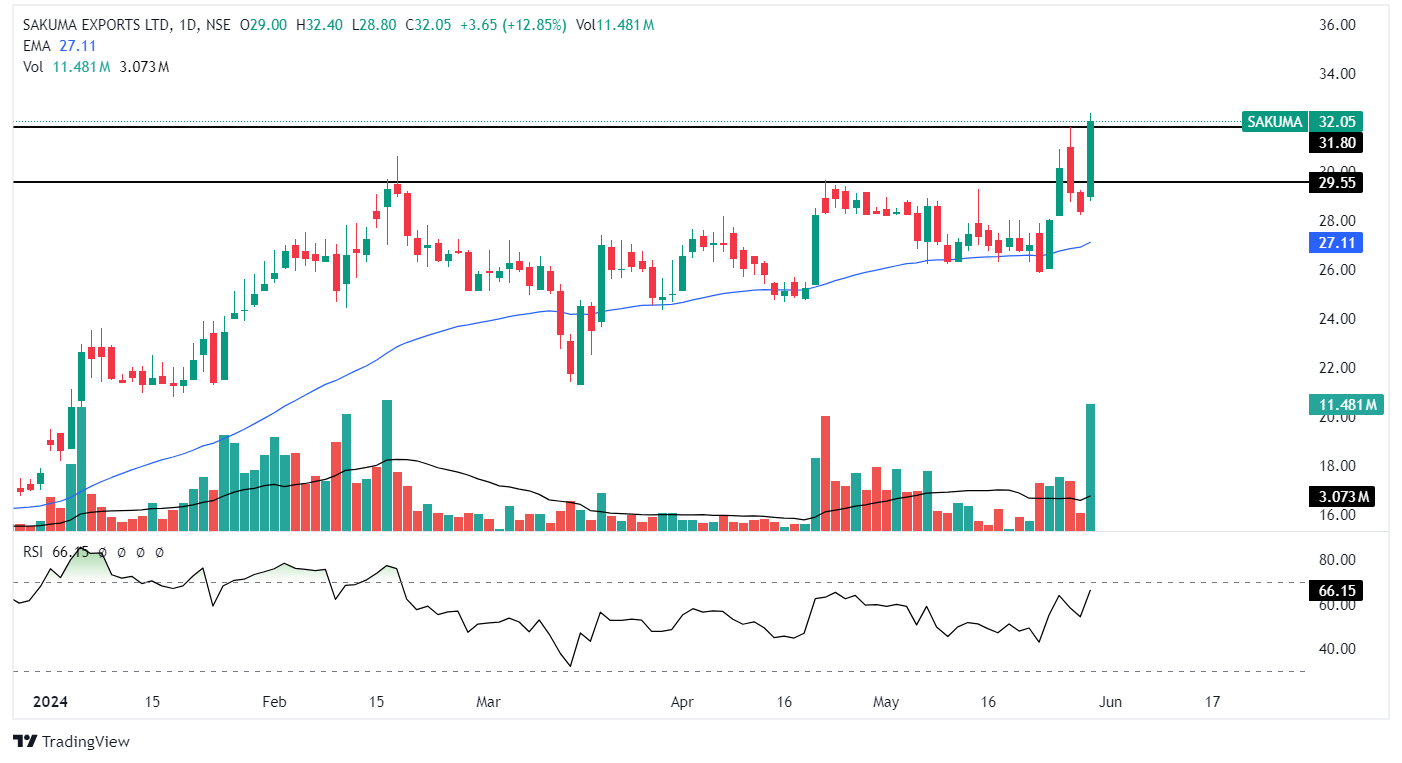The width and height of the screenshot is (1402, 763).
Task: Click the blue 27.11 EMA axis label
Action: click(x=1334, y=243)
